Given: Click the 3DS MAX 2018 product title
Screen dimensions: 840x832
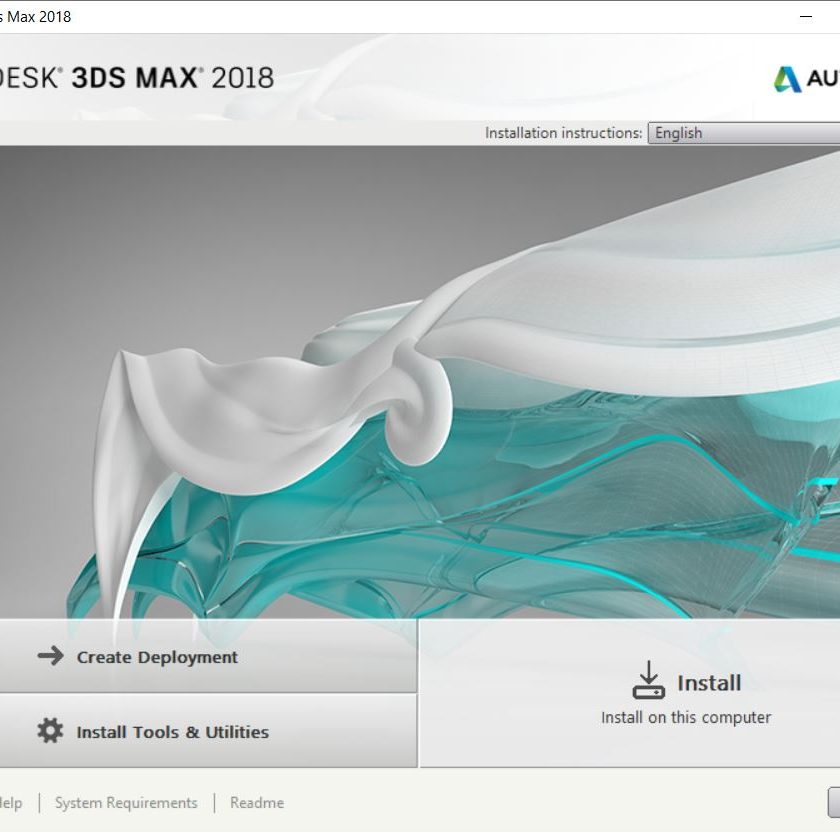Looking at the screenshot, I should (x=172, y=78).
